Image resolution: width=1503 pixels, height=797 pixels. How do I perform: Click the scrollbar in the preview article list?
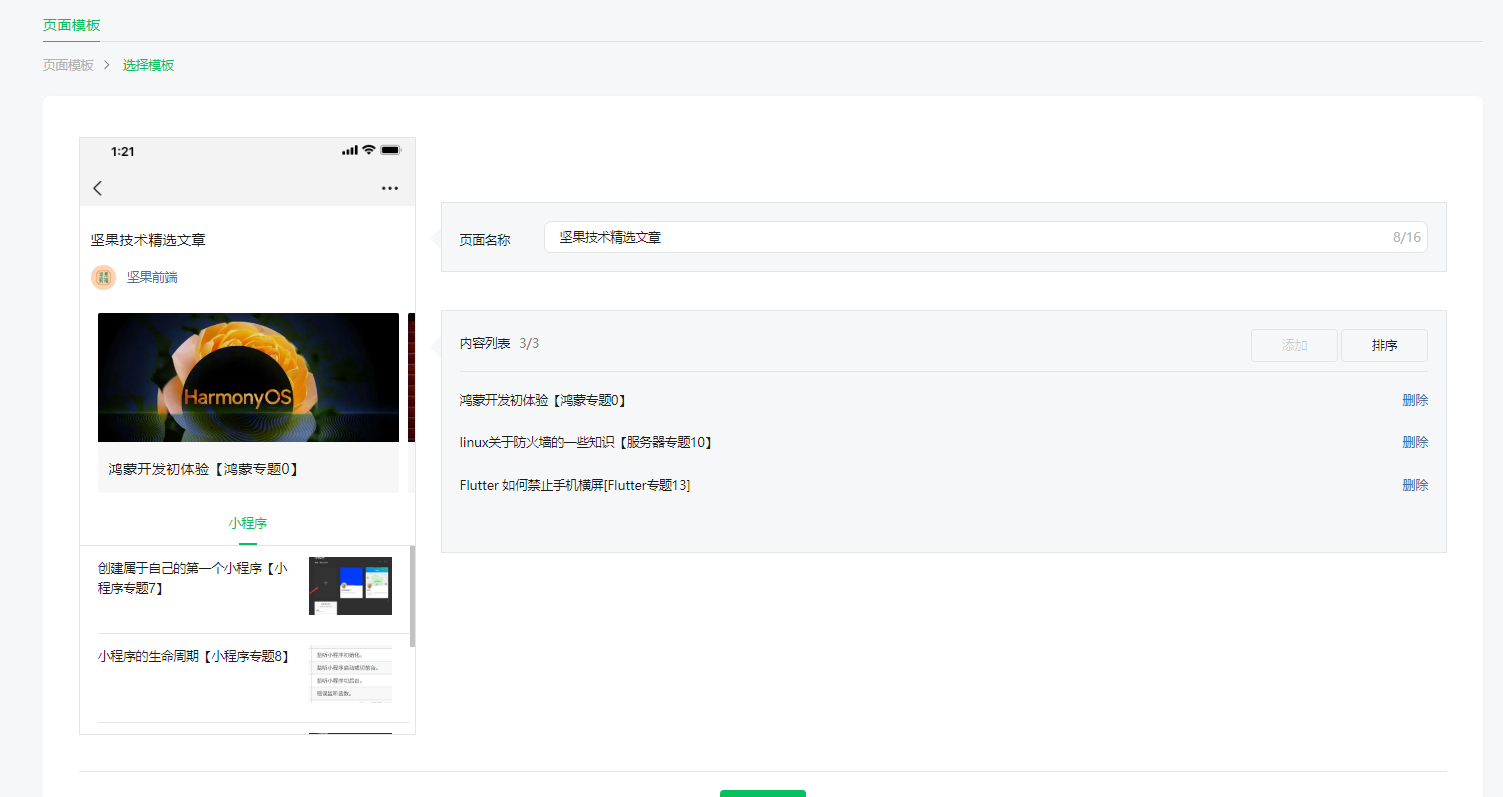410,590
